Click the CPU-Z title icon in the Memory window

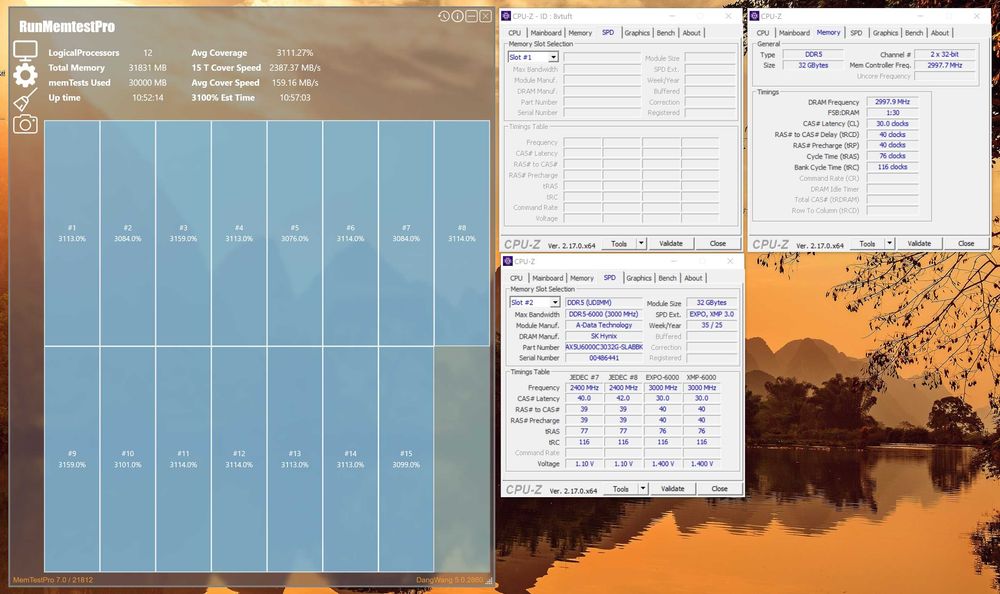coord(754,16)
